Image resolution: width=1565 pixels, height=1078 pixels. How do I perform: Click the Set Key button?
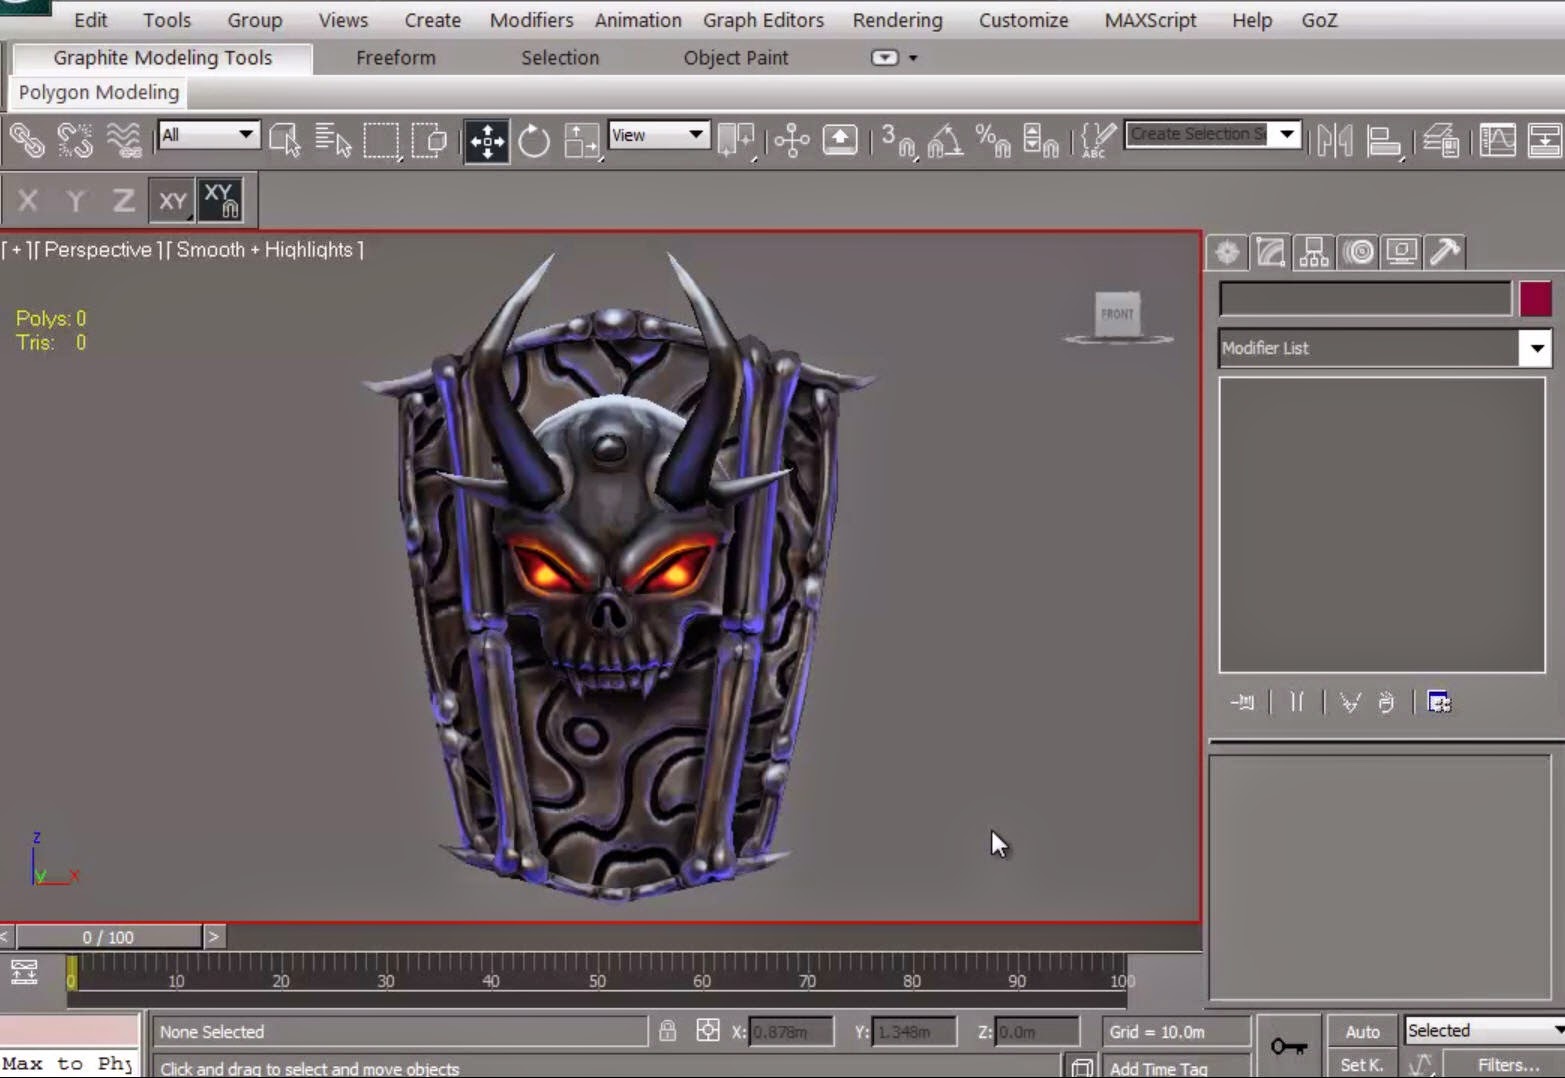pyautogui.click(x=1362, y=1063)
